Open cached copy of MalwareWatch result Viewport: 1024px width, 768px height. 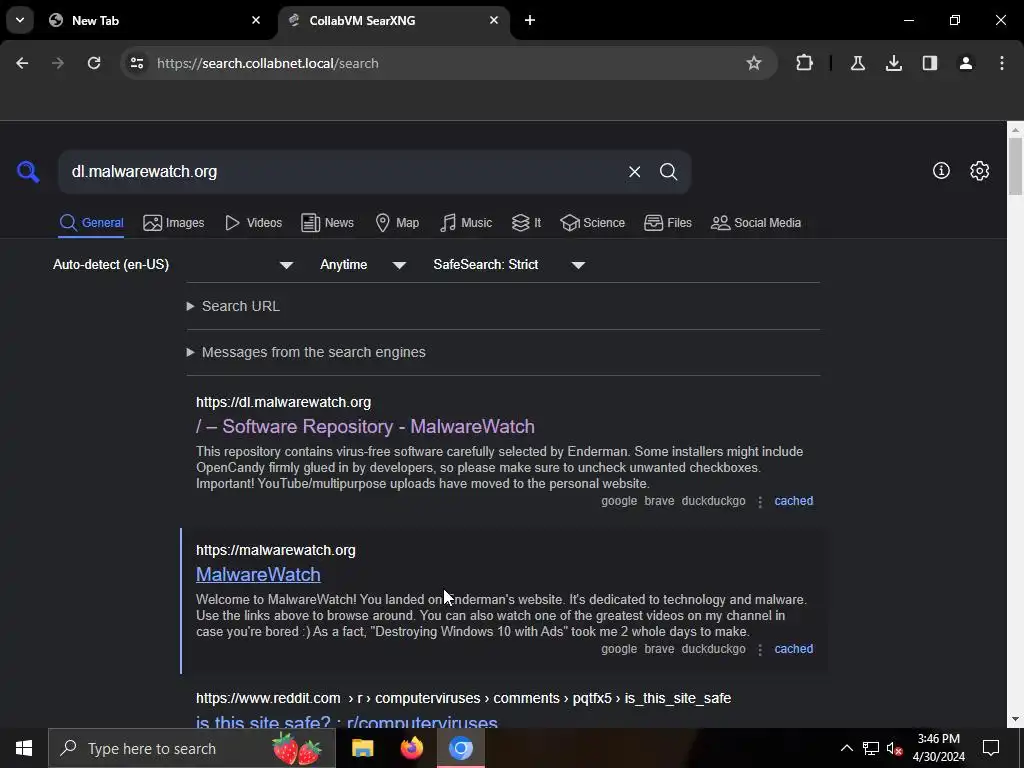pos(793,648)
